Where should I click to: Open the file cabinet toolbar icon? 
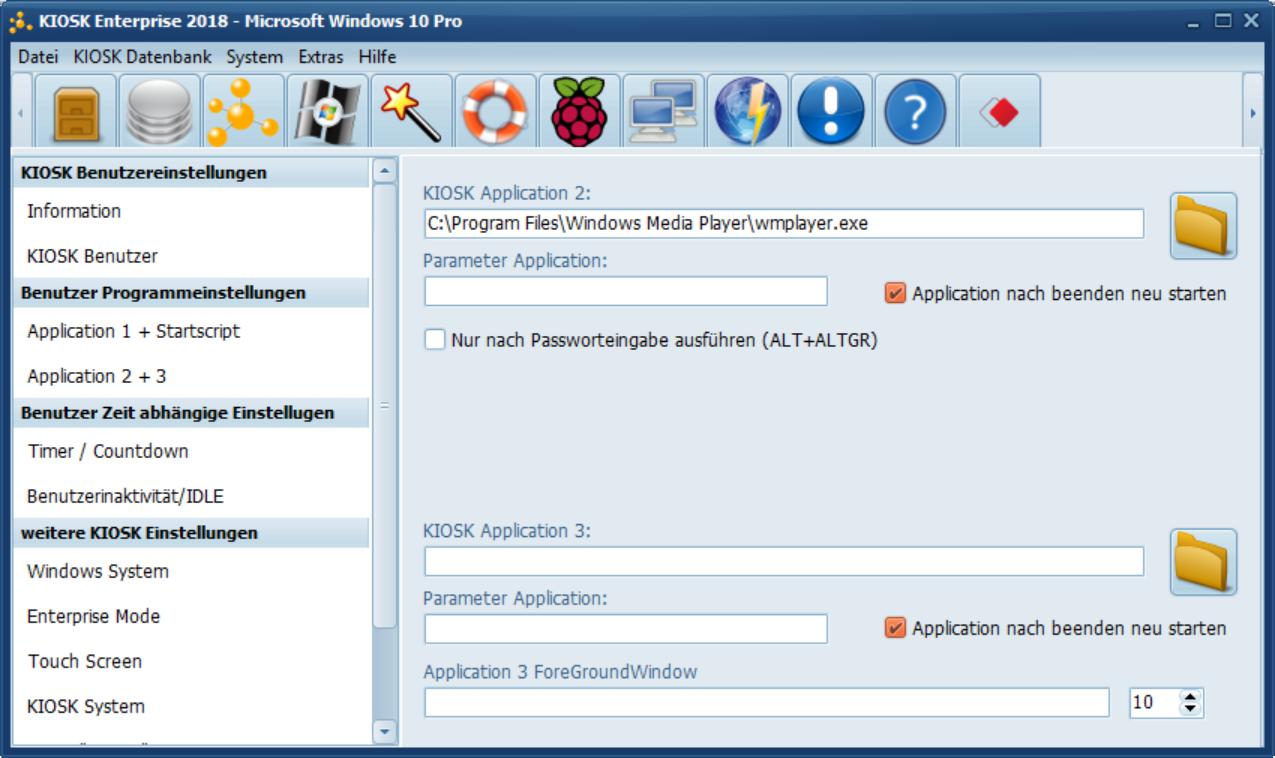tap(76, 111)
